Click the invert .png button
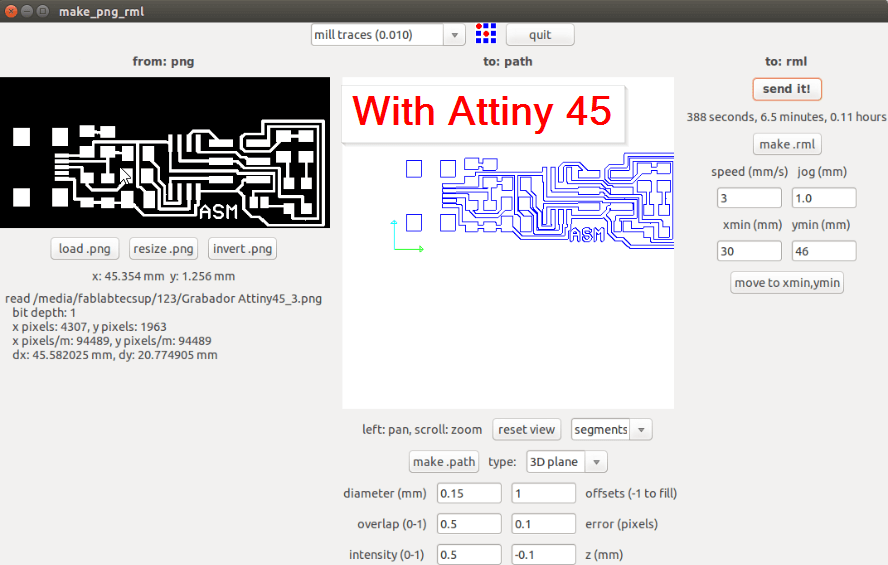The image size is (888, 565). tap(242, 249)
